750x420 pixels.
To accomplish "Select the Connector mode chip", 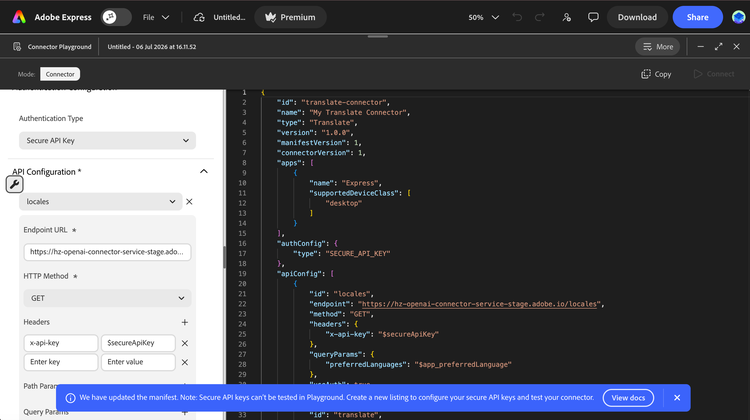I will coord(60,74).
